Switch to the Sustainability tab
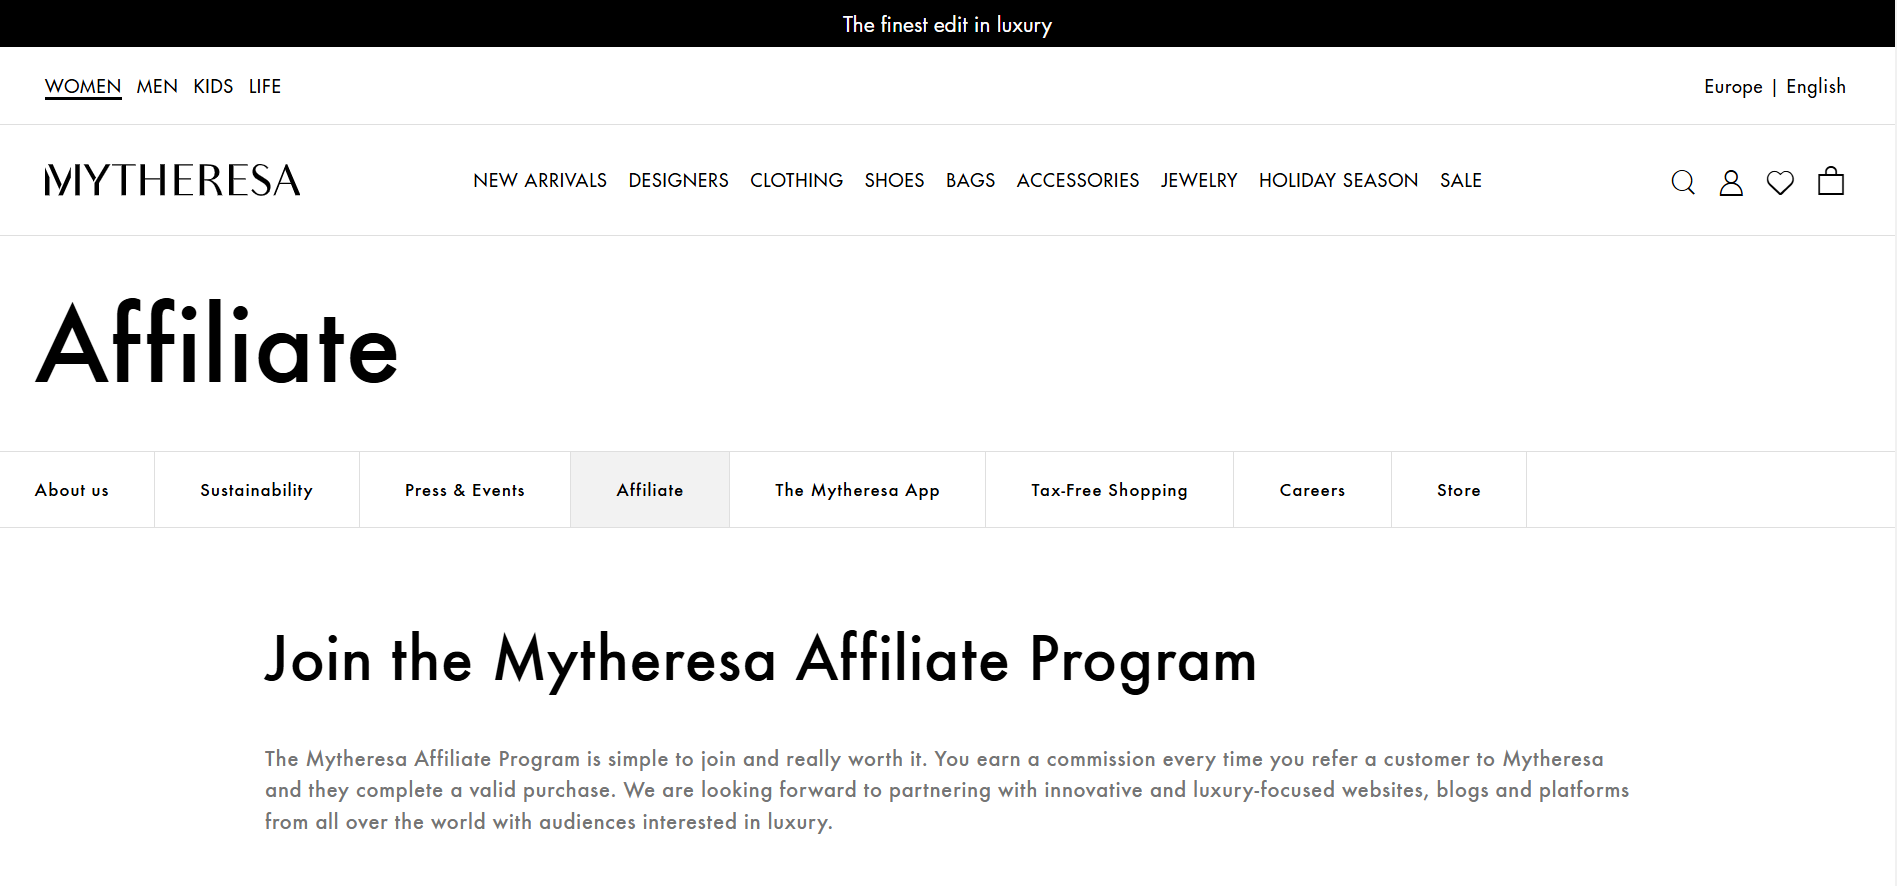The image size is (1897, 886). tap(257, 490)
